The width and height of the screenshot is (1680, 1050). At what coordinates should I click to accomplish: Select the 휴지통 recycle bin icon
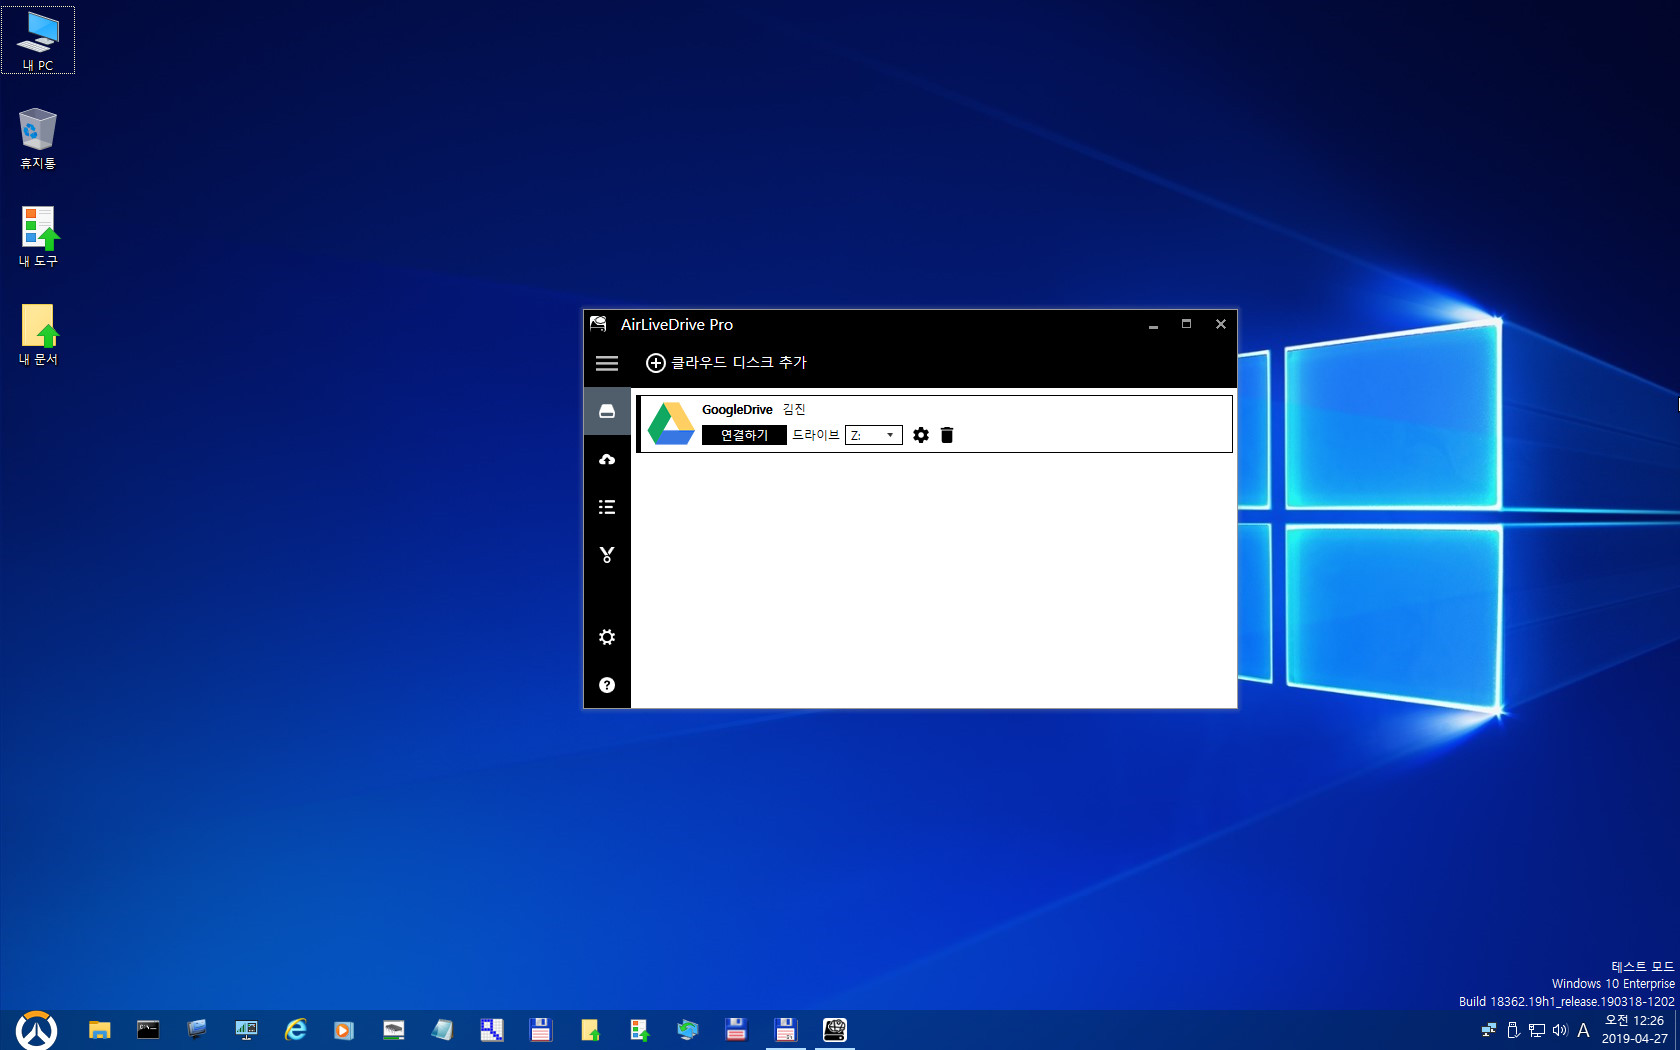tap(38, 139)
